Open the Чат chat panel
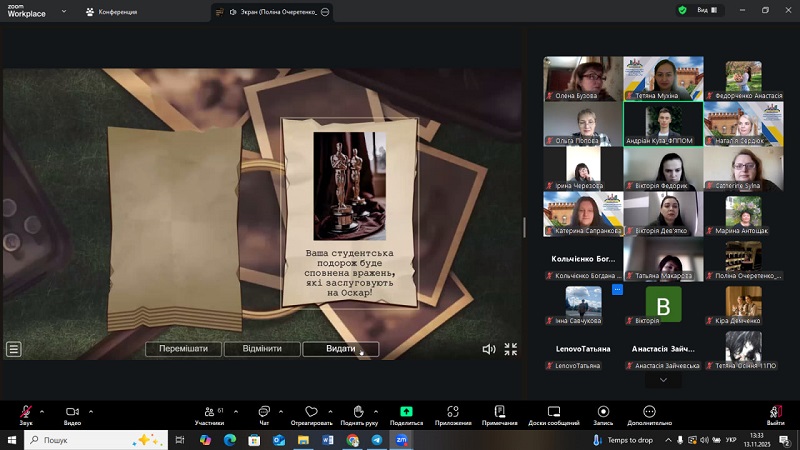Image resolution: width=800 pixels, height=450 pixels. click(264, 412)
